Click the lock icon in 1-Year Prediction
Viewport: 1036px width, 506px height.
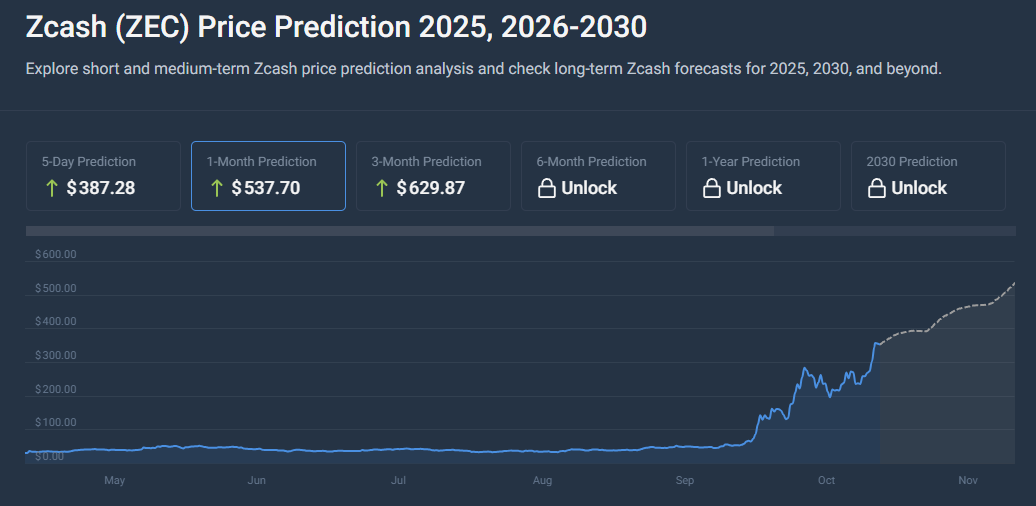point(711,188)
